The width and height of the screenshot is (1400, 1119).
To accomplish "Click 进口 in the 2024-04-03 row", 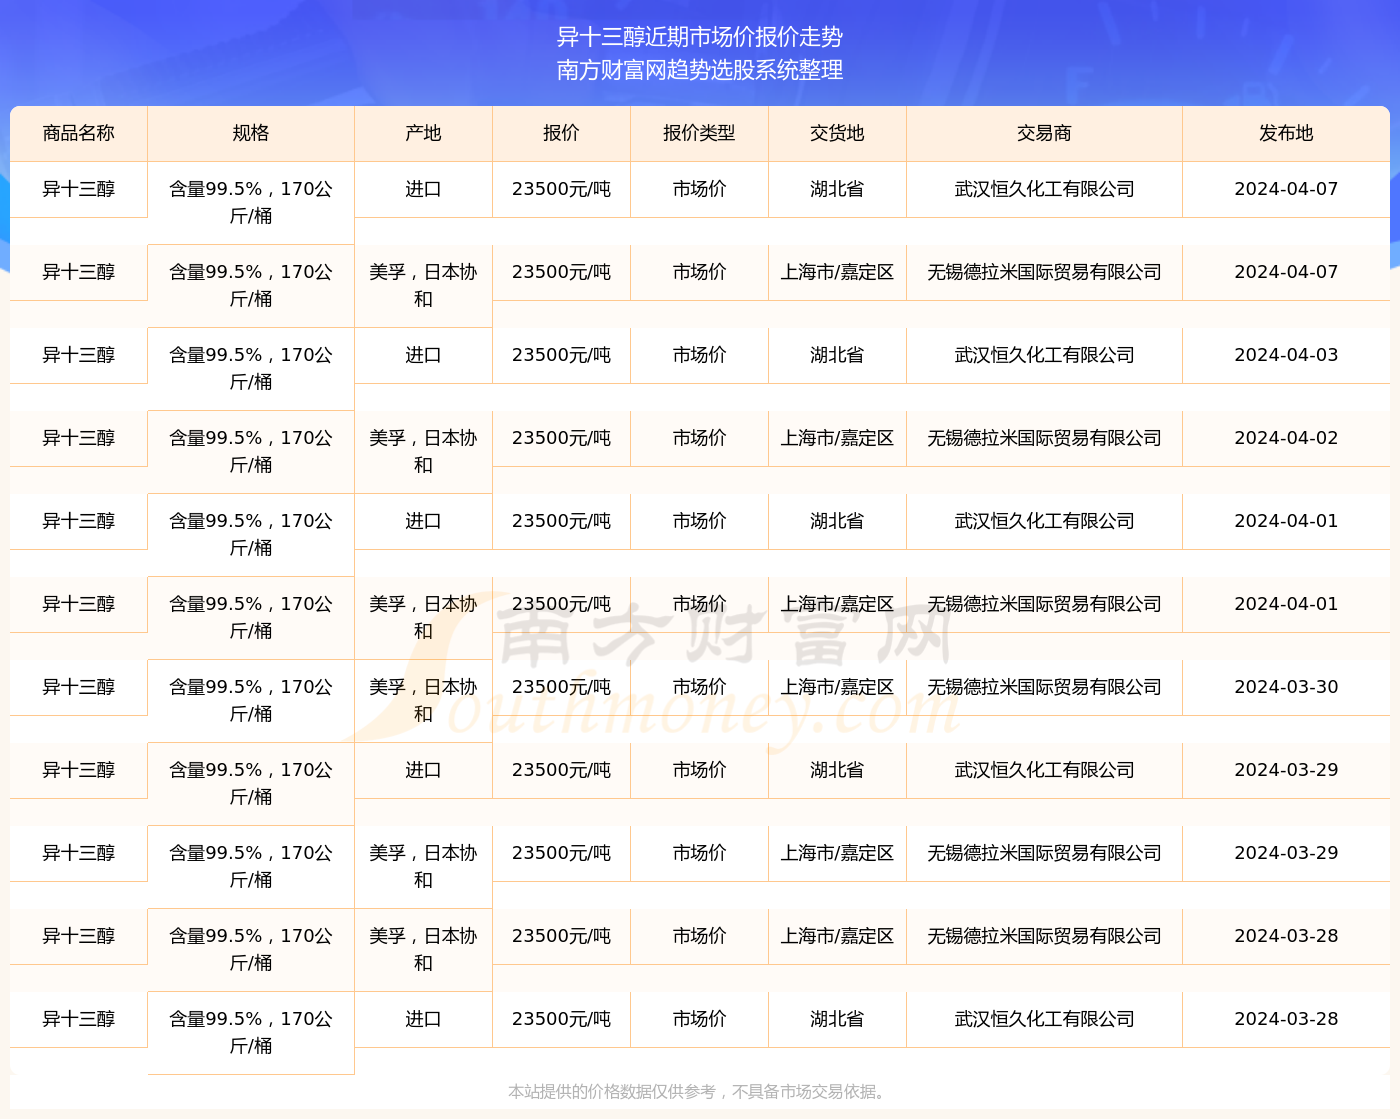I will [x=423, y=355].
